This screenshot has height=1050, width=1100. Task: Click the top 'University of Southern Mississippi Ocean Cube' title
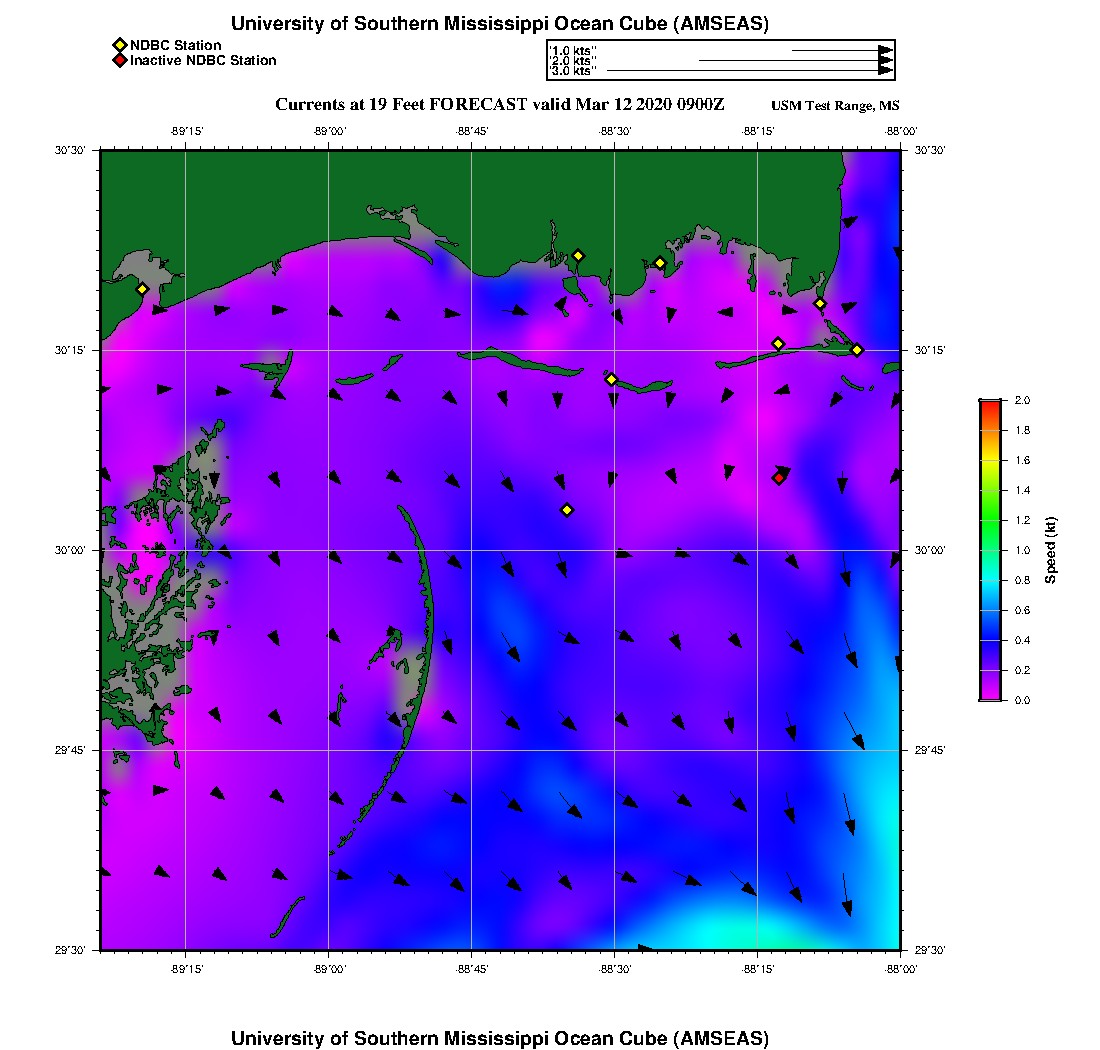tap(500, 23)
